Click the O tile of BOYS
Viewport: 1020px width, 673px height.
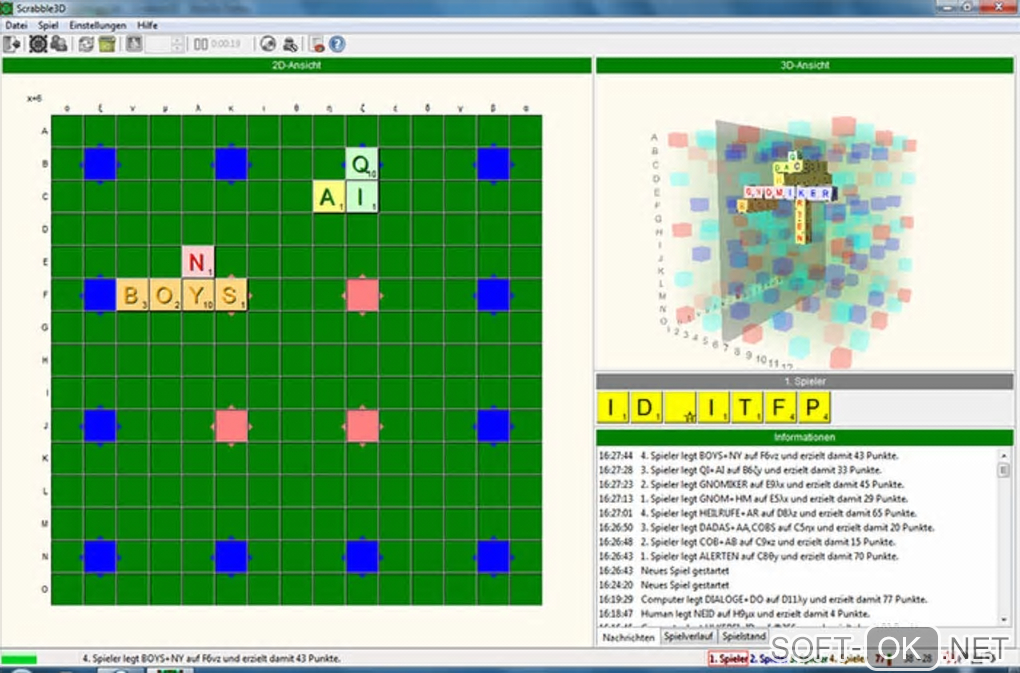165,295
